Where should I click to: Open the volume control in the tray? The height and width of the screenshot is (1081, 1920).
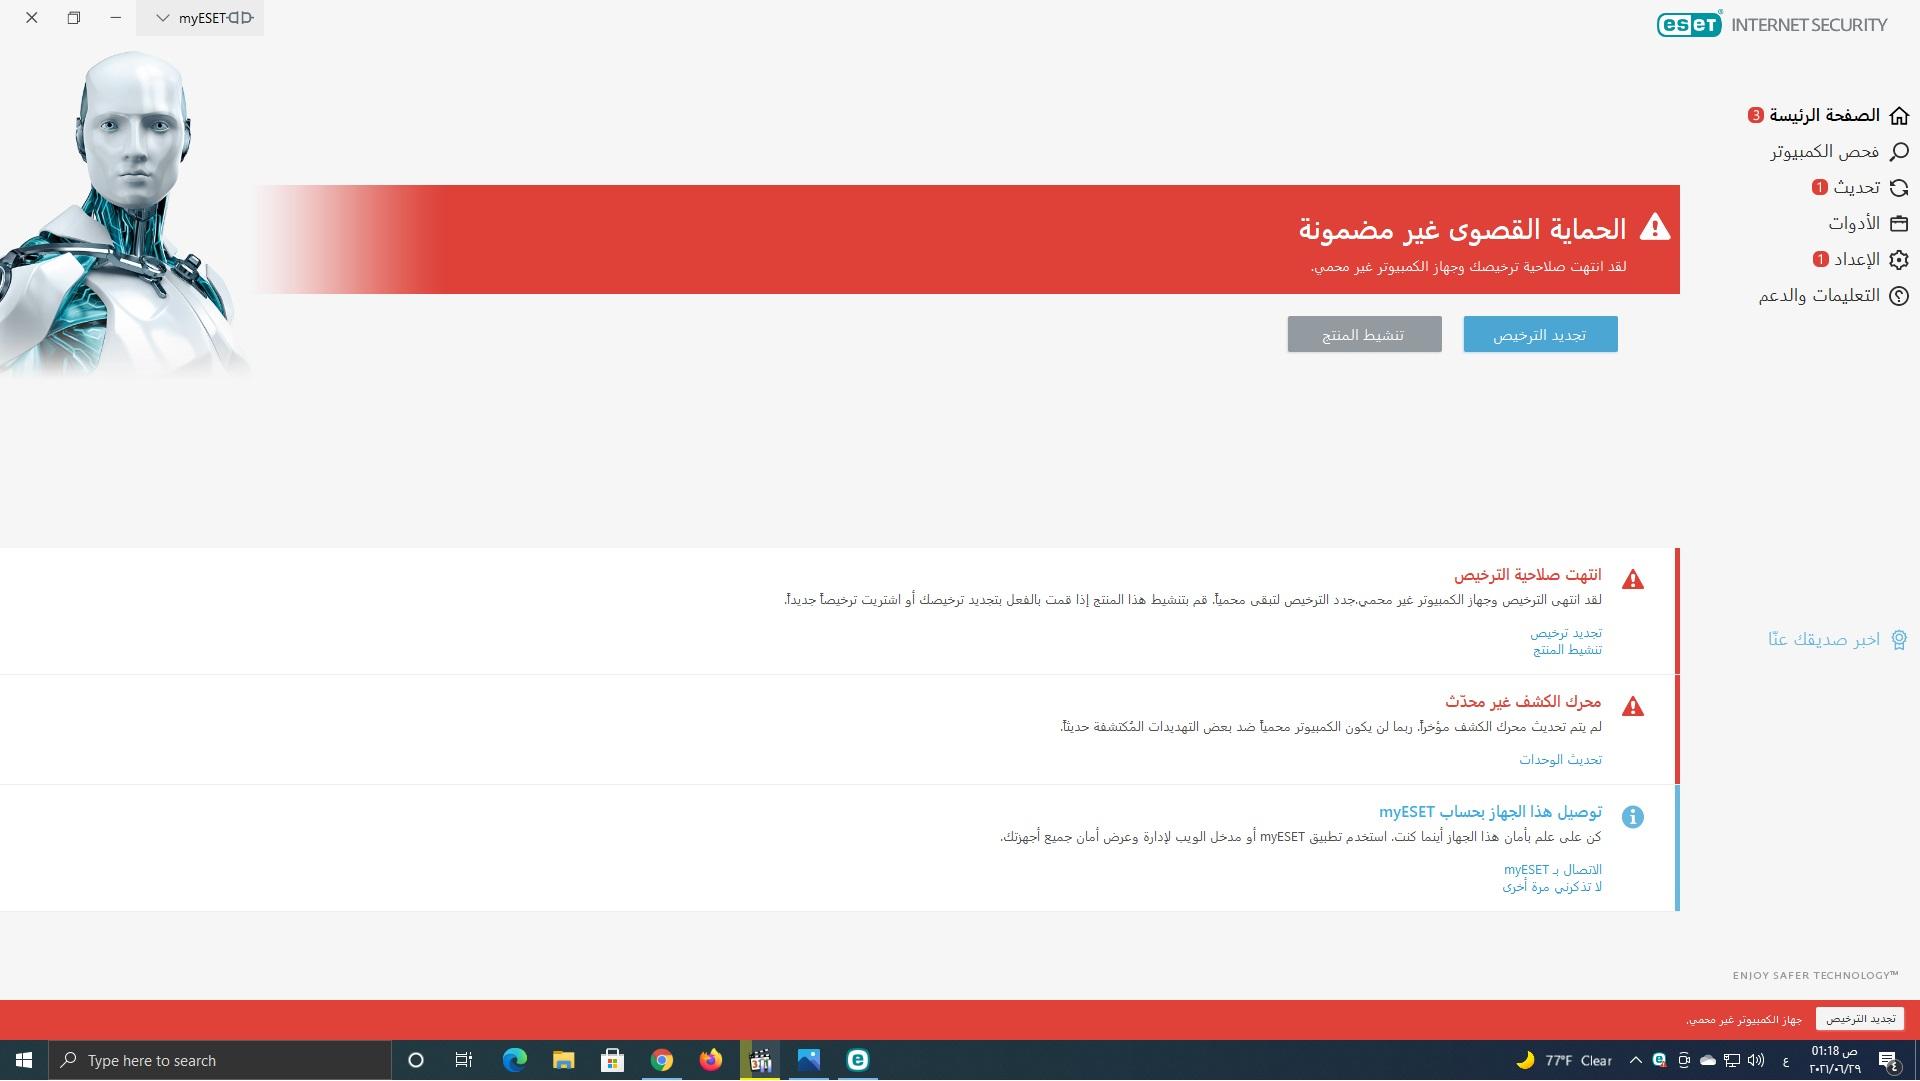1756,1060
